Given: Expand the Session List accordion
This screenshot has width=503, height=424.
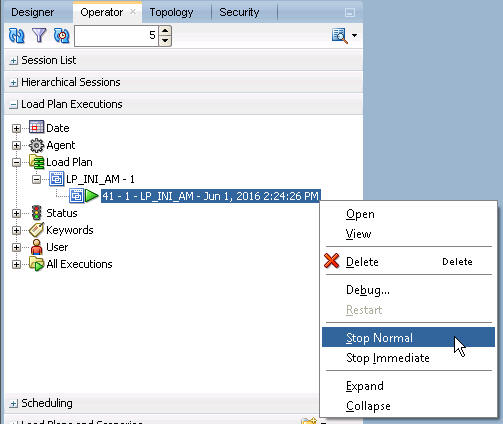Looking at the screenshot, I should click(x=13, y=61).
